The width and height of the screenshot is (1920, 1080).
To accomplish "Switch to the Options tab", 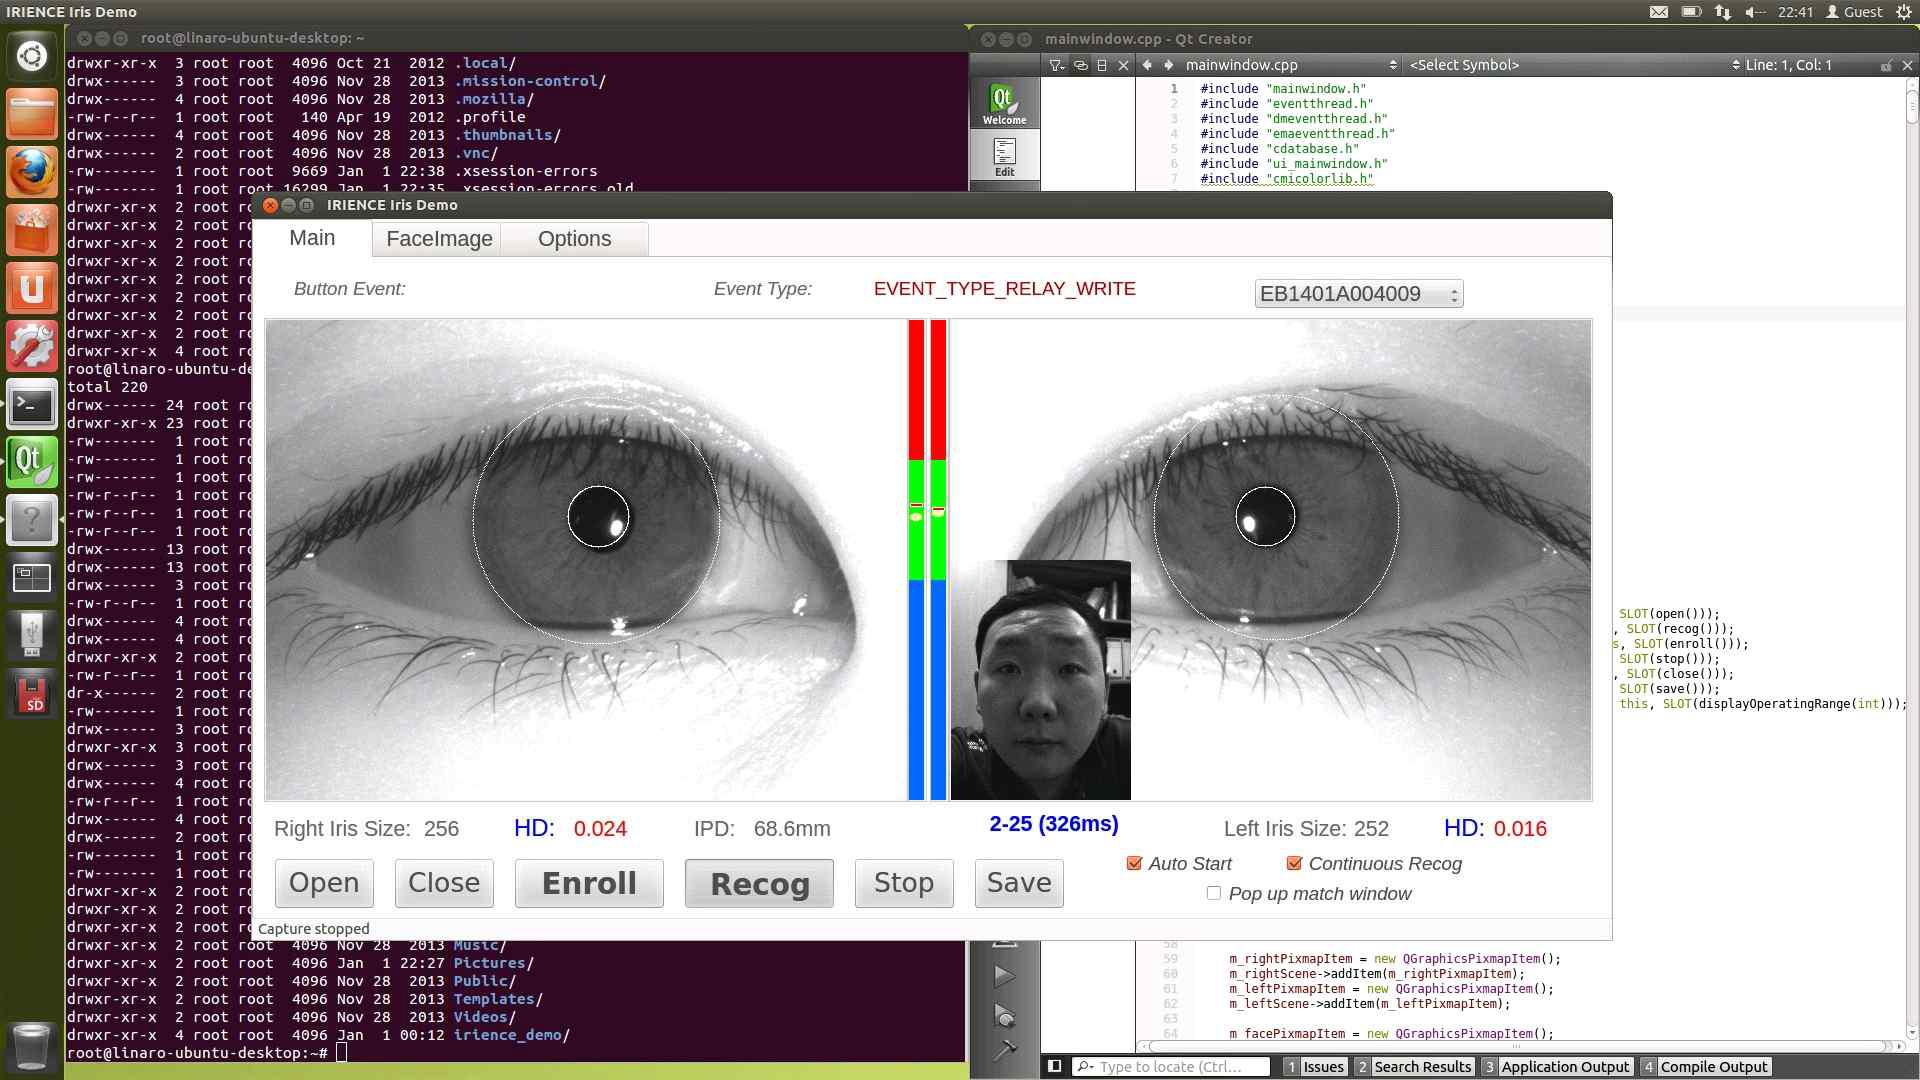I will pos(574,239).
